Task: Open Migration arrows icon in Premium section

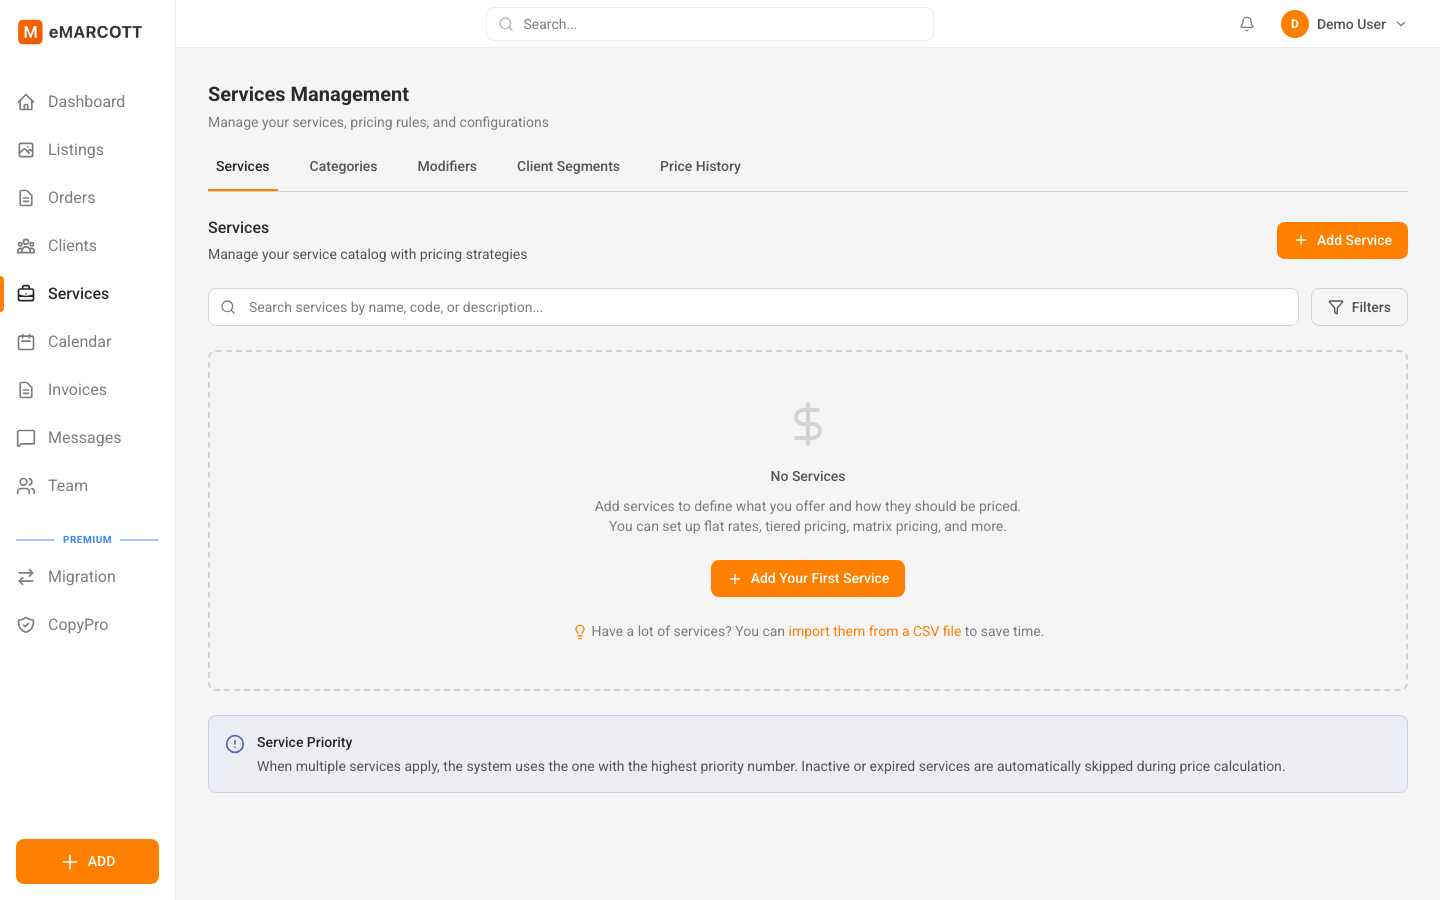Action: pyautogui.click(x=27, y=577)
